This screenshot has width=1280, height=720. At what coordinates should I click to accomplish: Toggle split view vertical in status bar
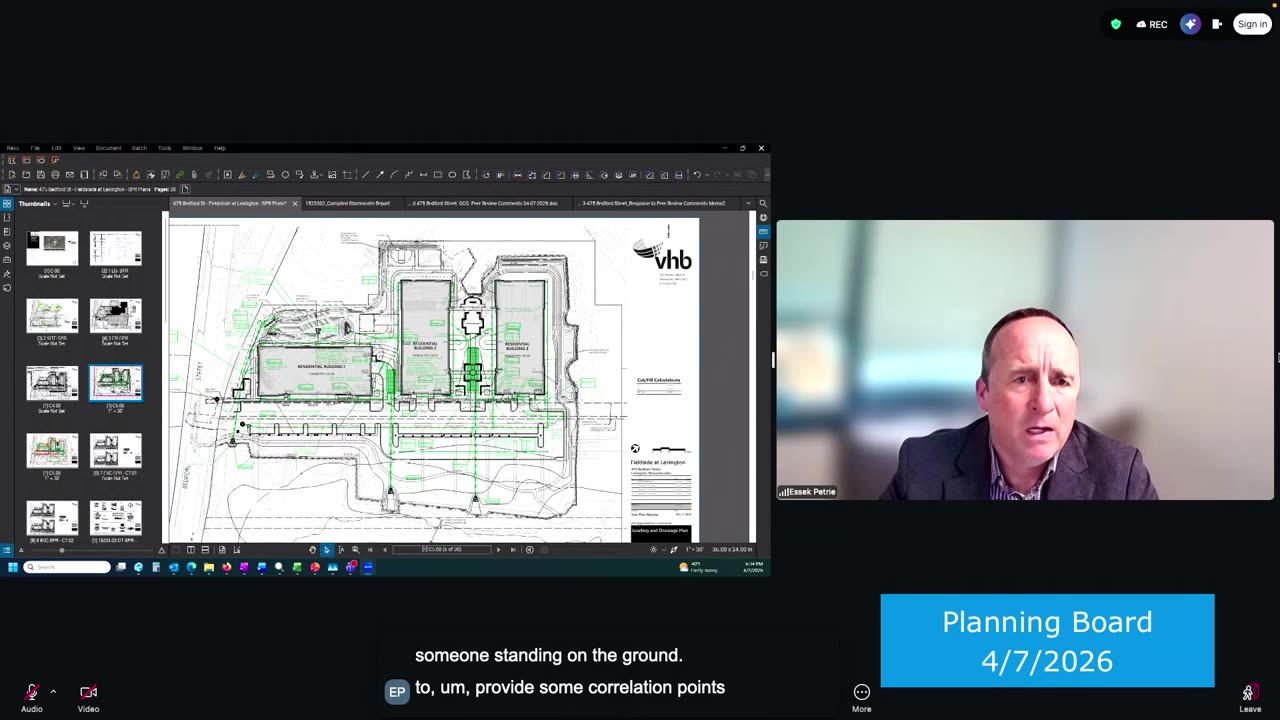(191, 550)
